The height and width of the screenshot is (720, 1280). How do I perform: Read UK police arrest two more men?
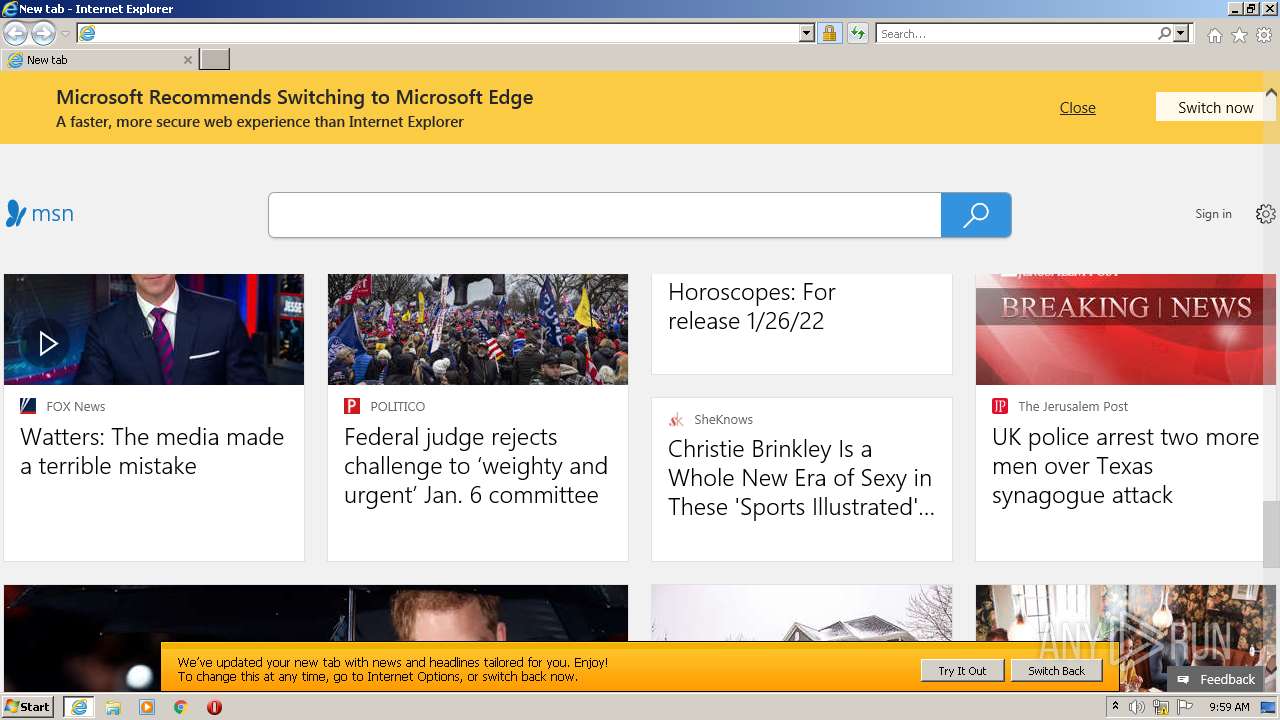tap(1125, 466)
